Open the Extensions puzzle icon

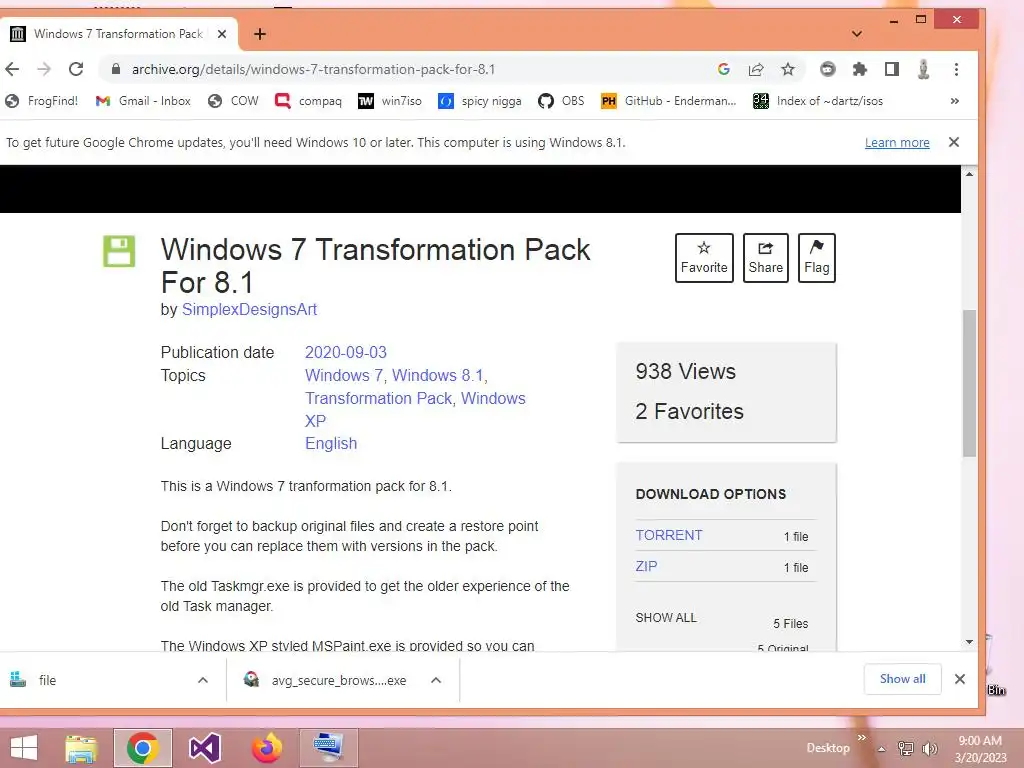[x=859, y=69]
